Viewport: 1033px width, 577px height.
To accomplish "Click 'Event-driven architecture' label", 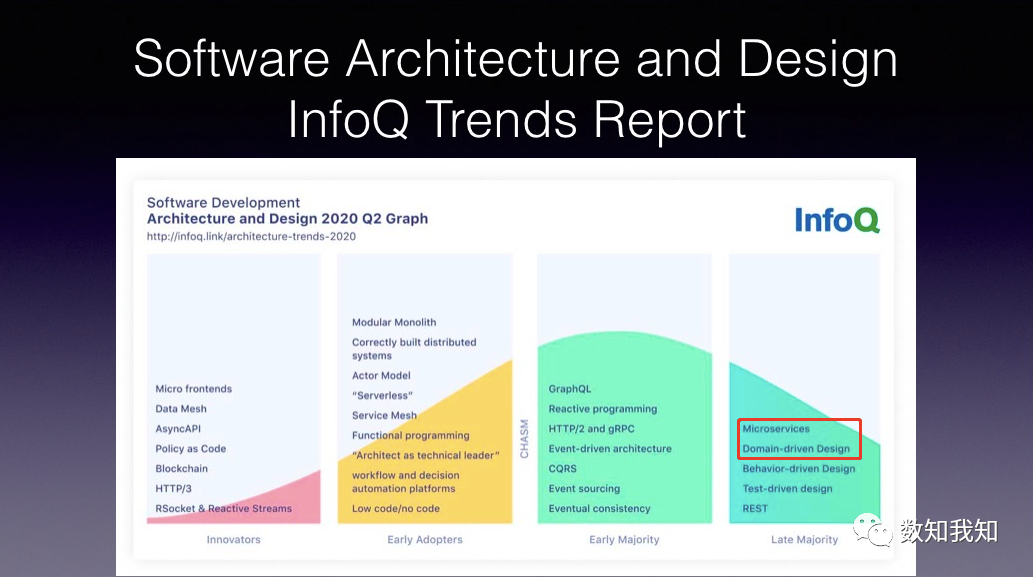I will tap(610, 449).
